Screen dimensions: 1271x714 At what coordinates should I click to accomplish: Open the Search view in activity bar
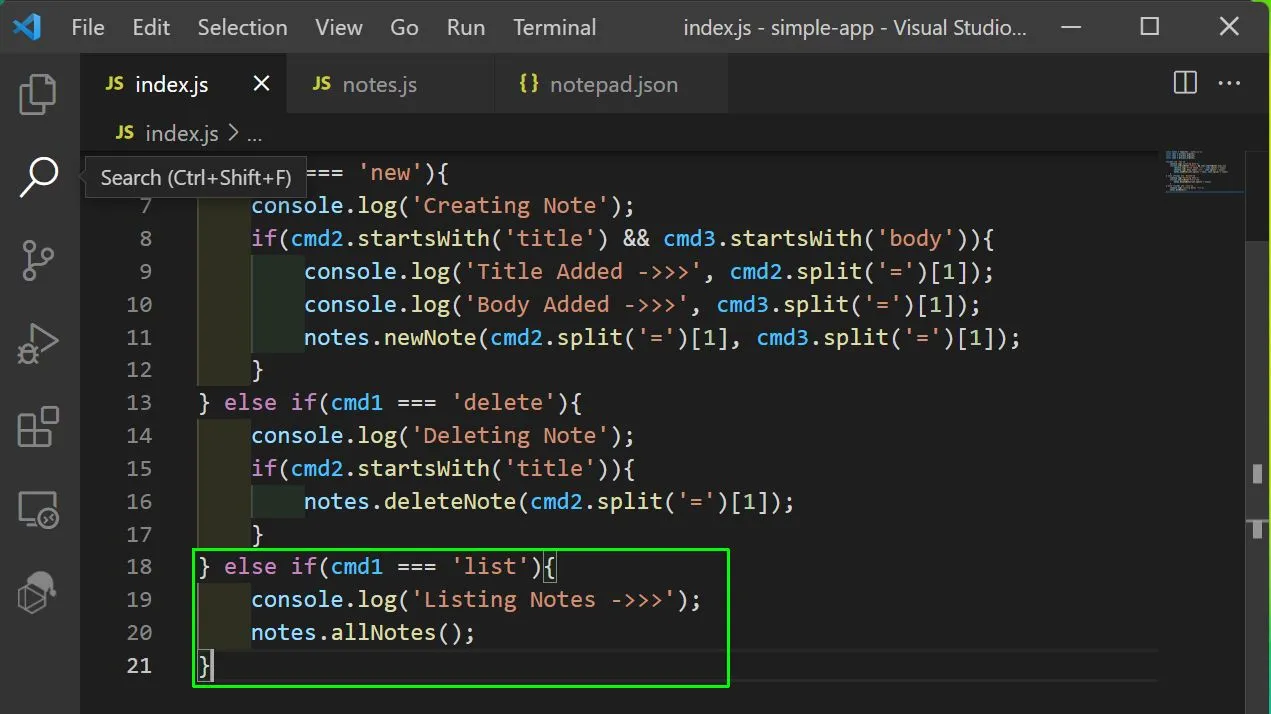pos(39,178)
